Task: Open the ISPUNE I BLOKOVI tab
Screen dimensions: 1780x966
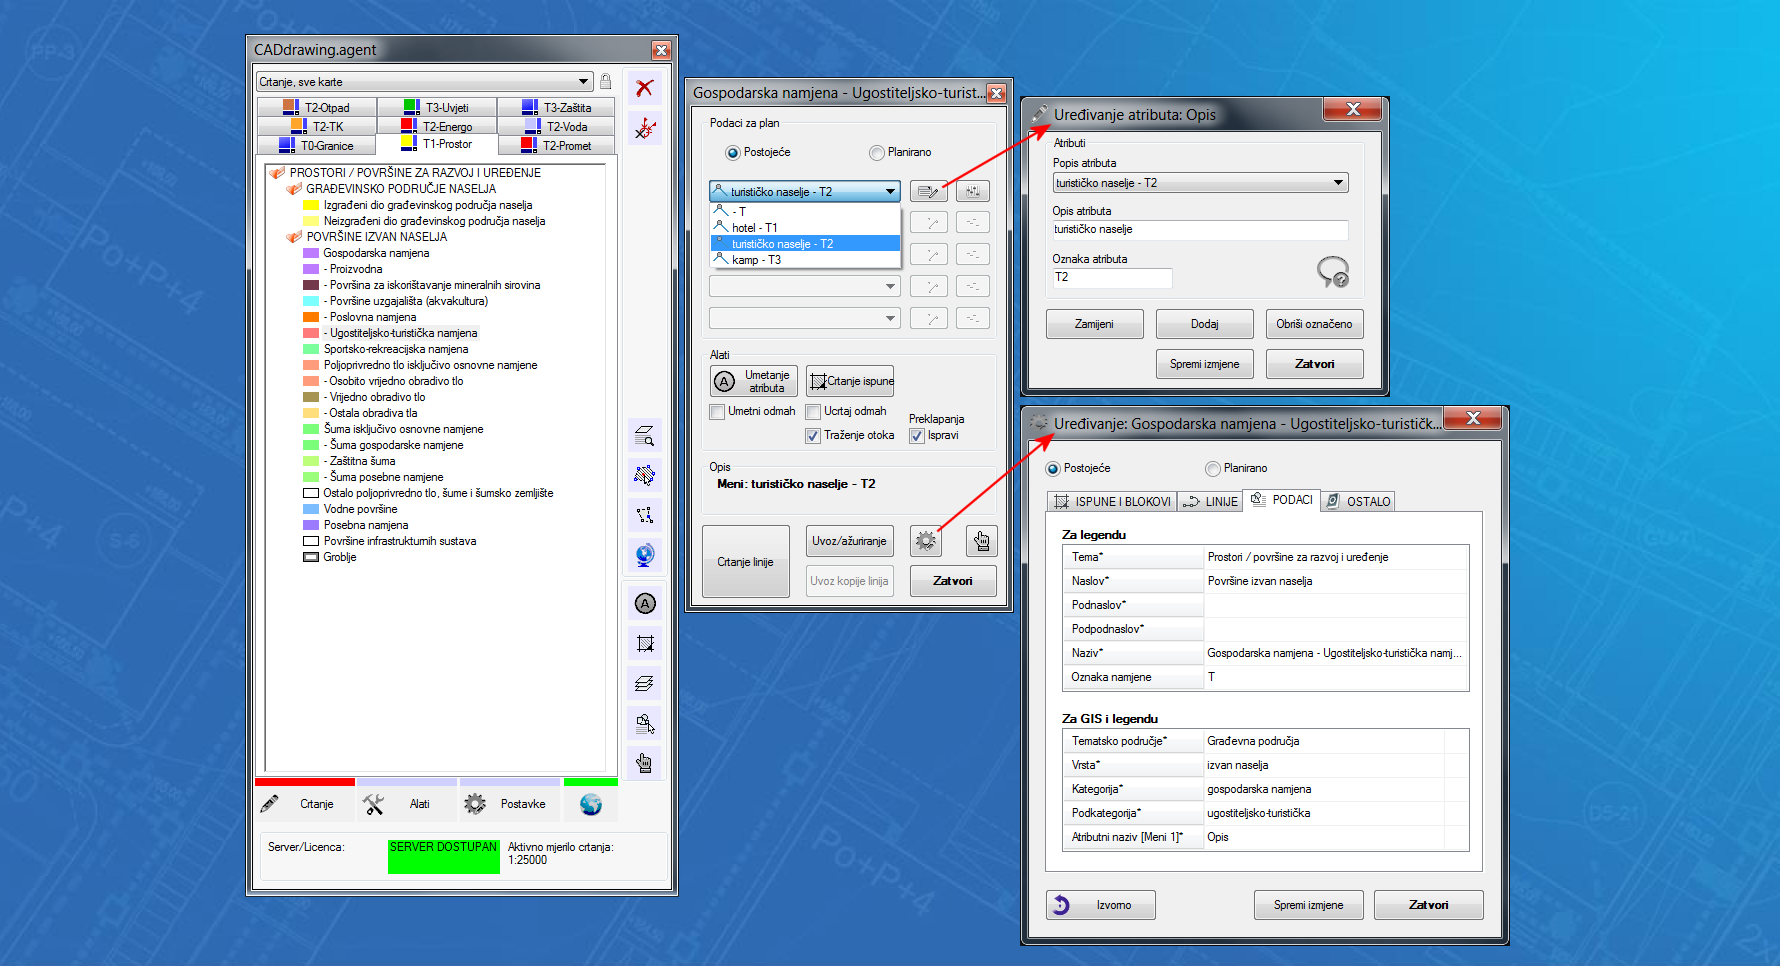Action: coord(1112,502)
